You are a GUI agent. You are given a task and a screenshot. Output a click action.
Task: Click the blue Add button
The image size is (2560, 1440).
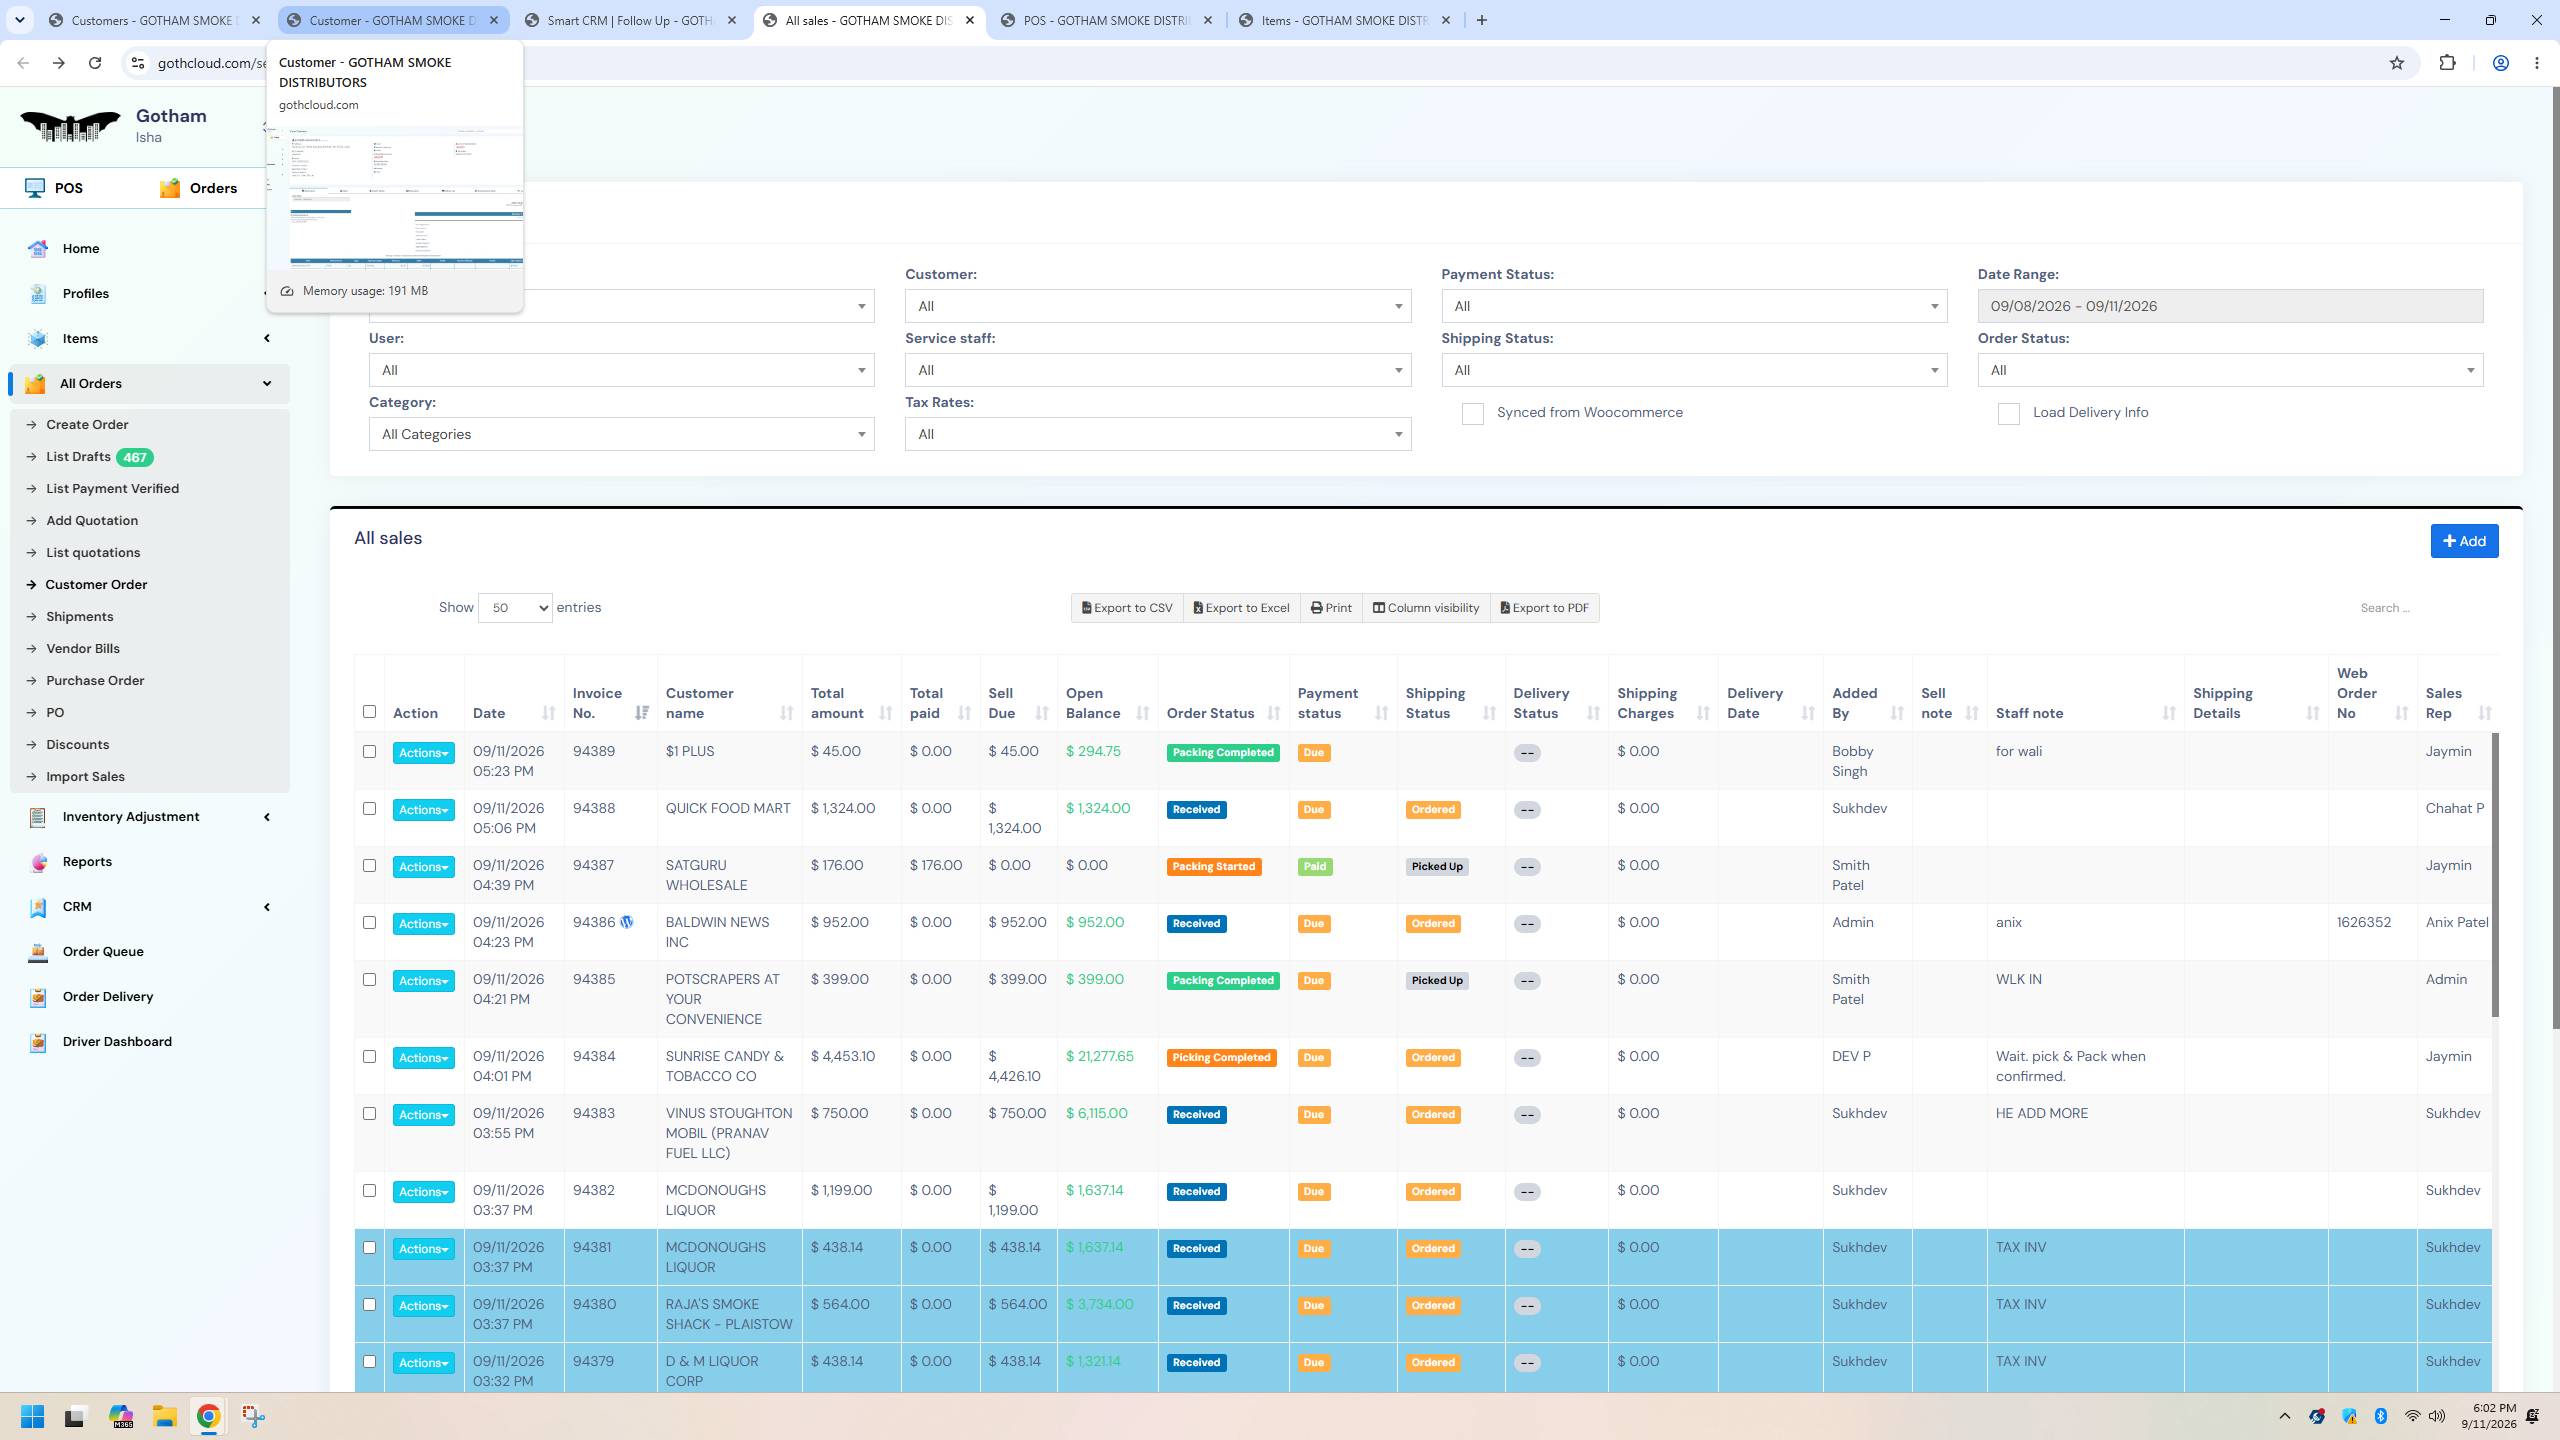click(x=2464, y=541)
